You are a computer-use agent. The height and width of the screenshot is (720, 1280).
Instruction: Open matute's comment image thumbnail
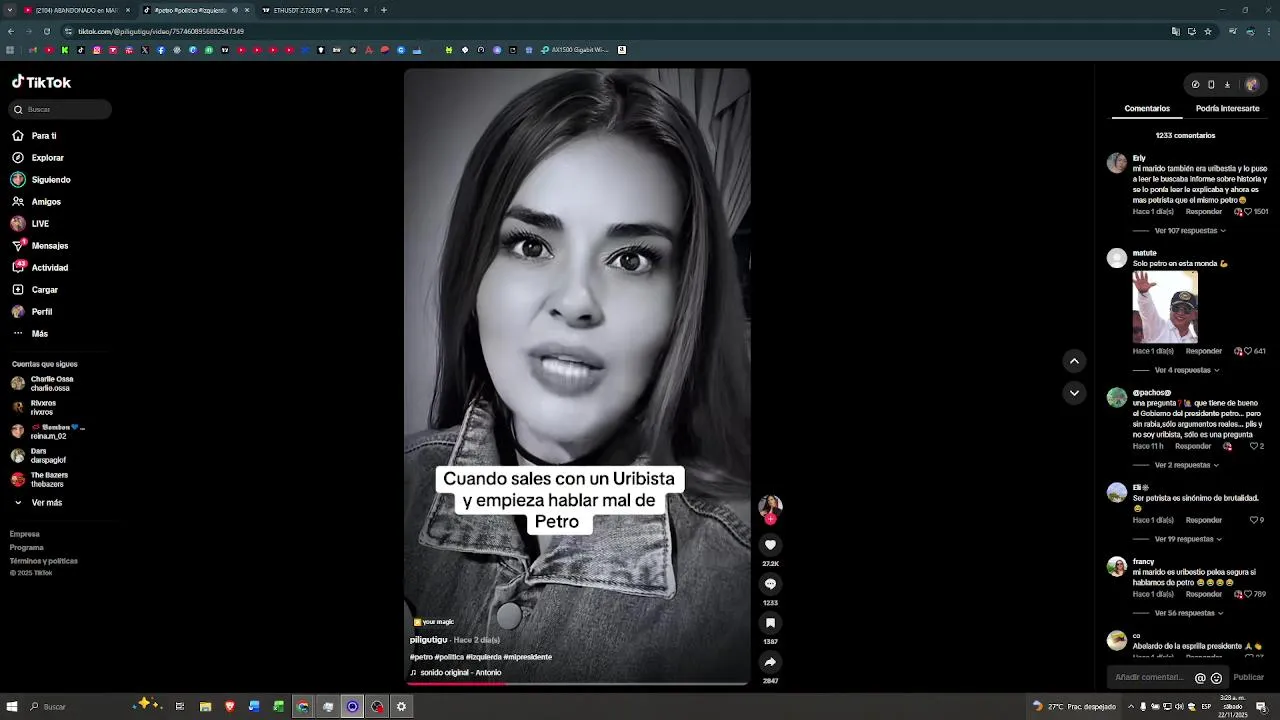1165,307
